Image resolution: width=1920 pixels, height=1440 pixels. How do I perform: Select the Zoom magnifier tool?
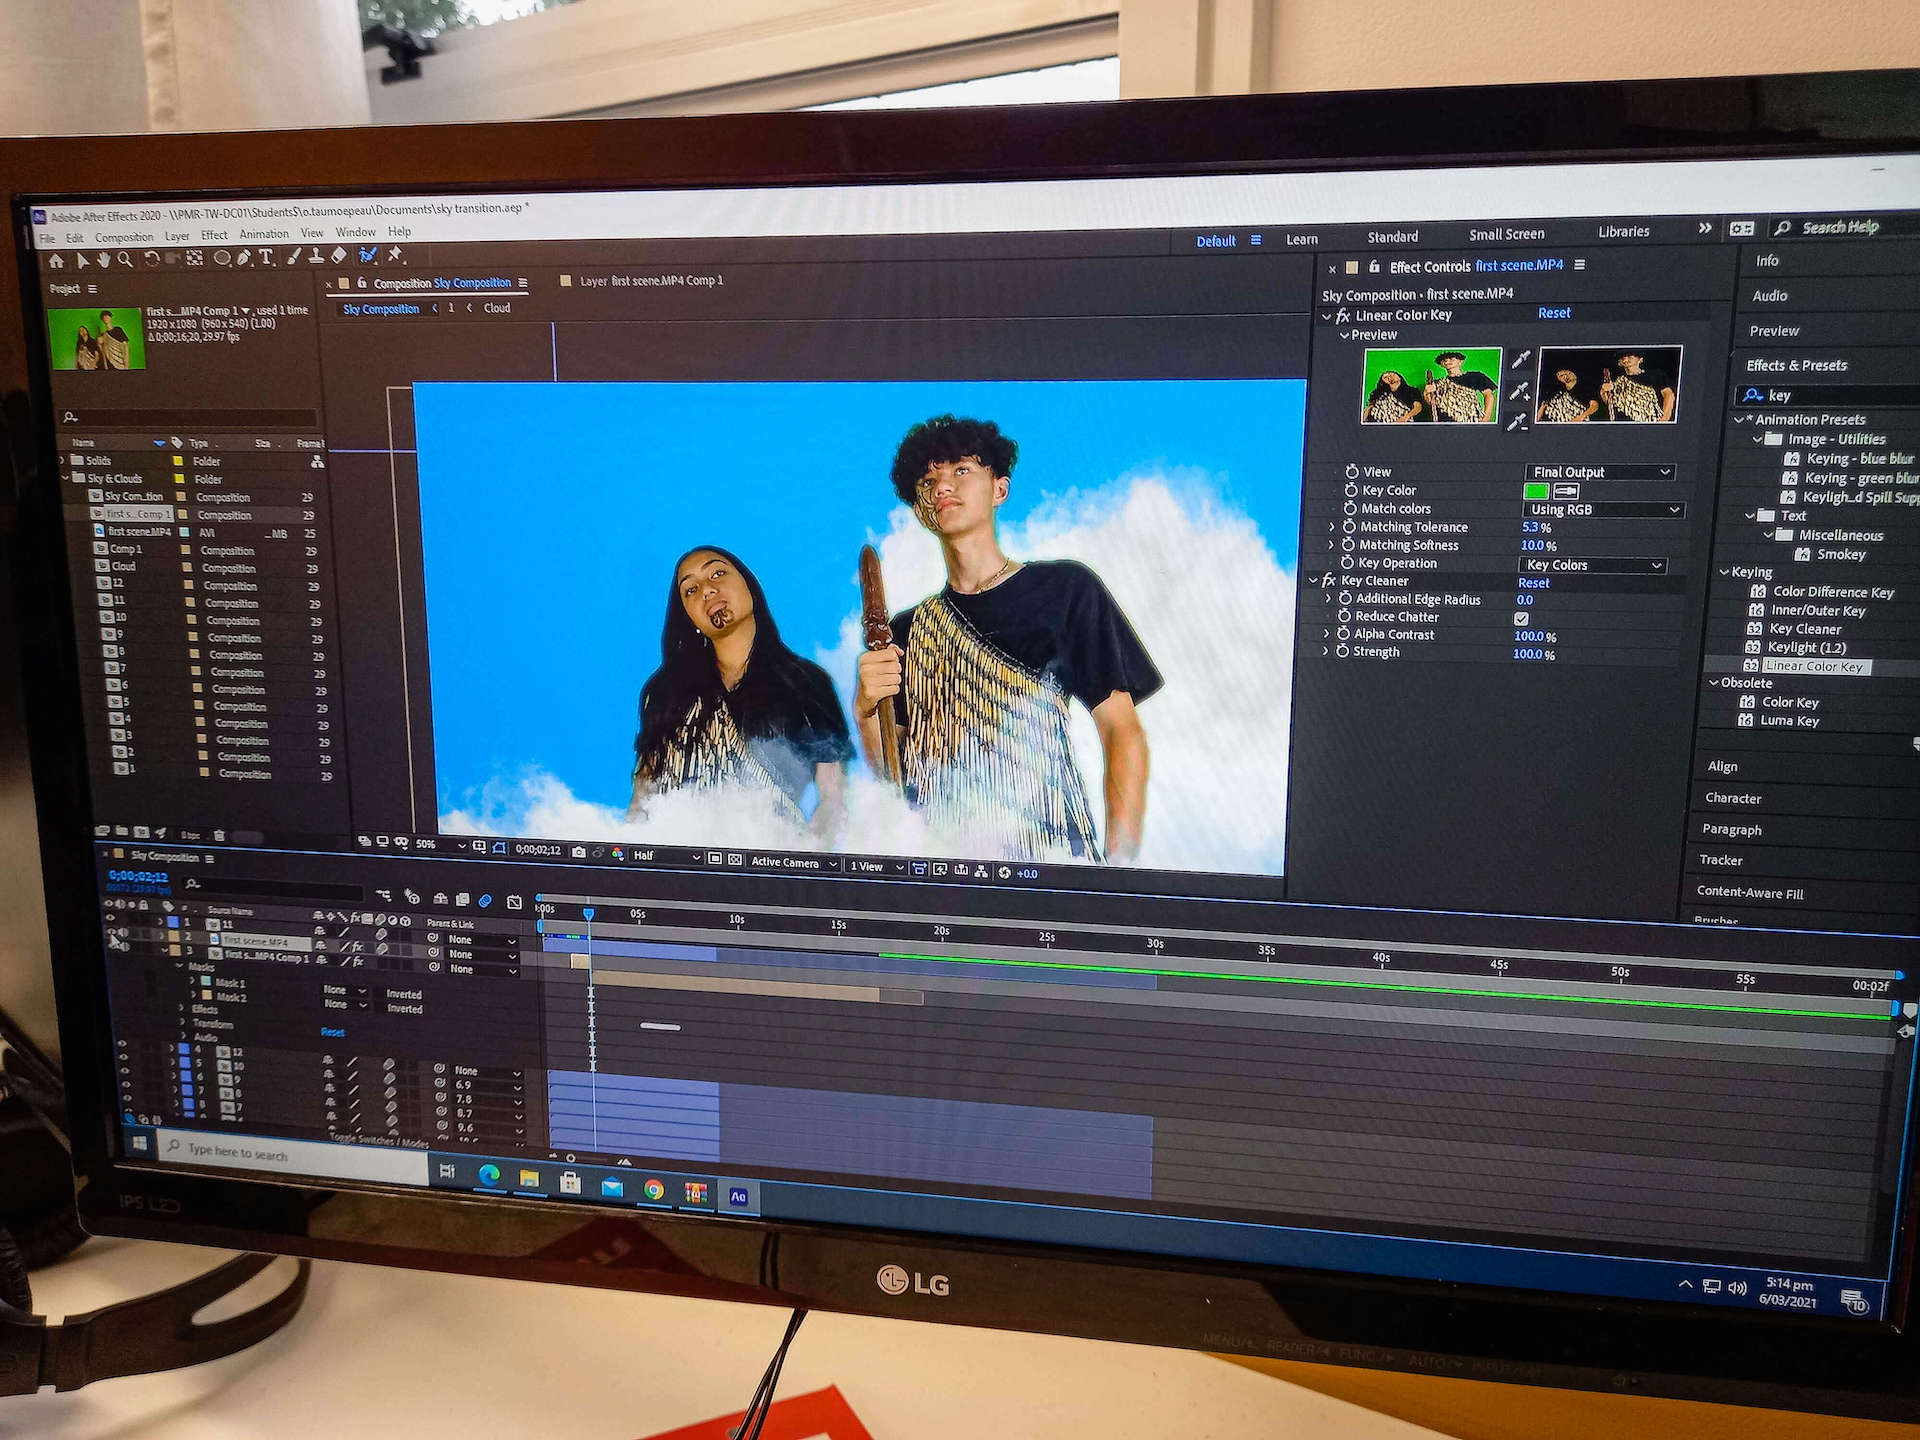tap(125, 260)
